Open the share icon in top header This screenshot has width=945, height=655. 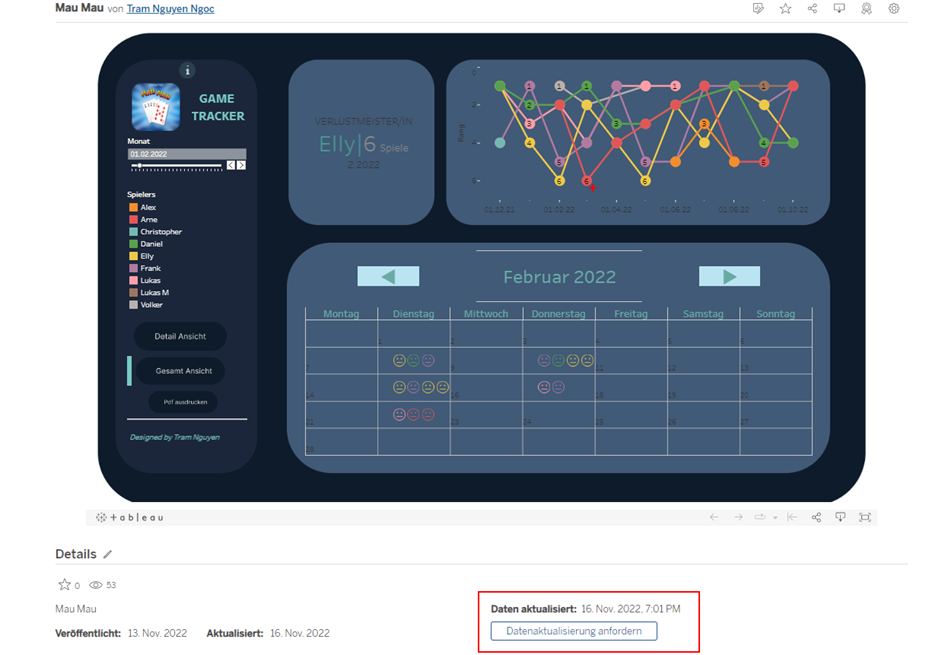pos(812,8)
